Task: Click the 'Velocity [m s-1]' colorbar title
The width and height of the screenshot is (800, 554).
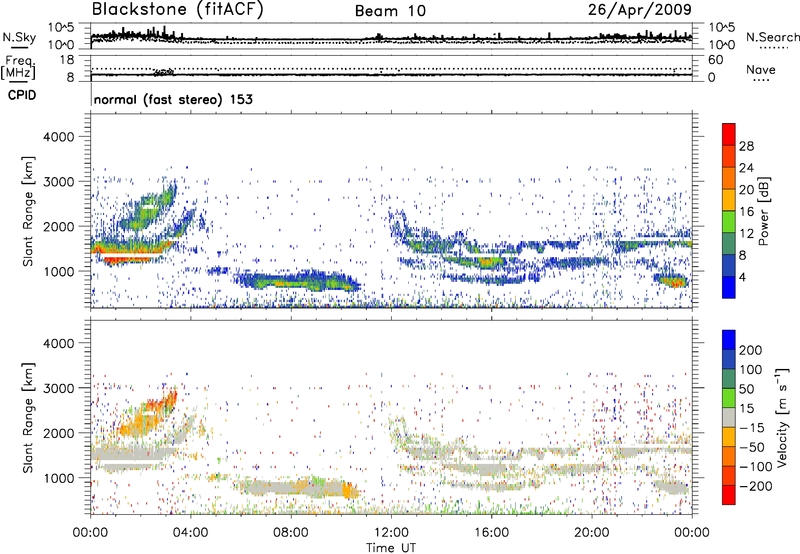Action: pos(782,417)
